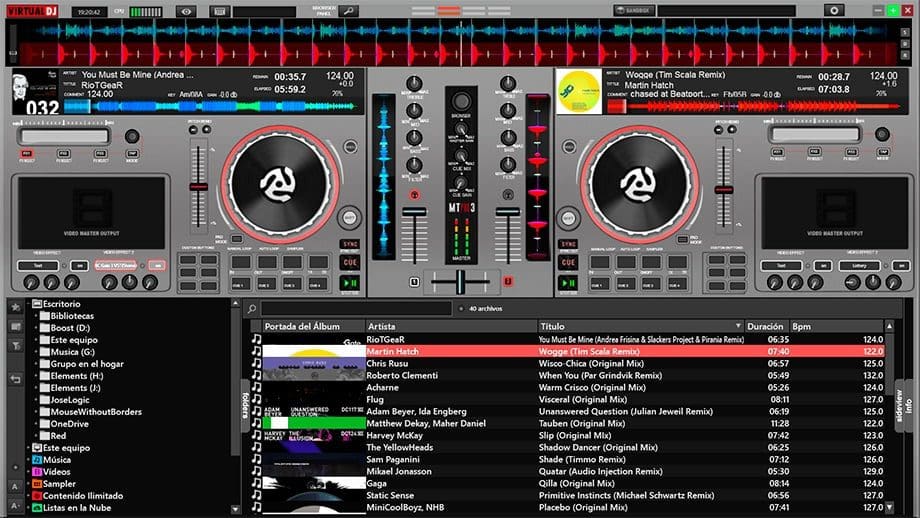Click the filter folder icon in browser sidebar
Screen dimensions: 920x518
point(15,346)
